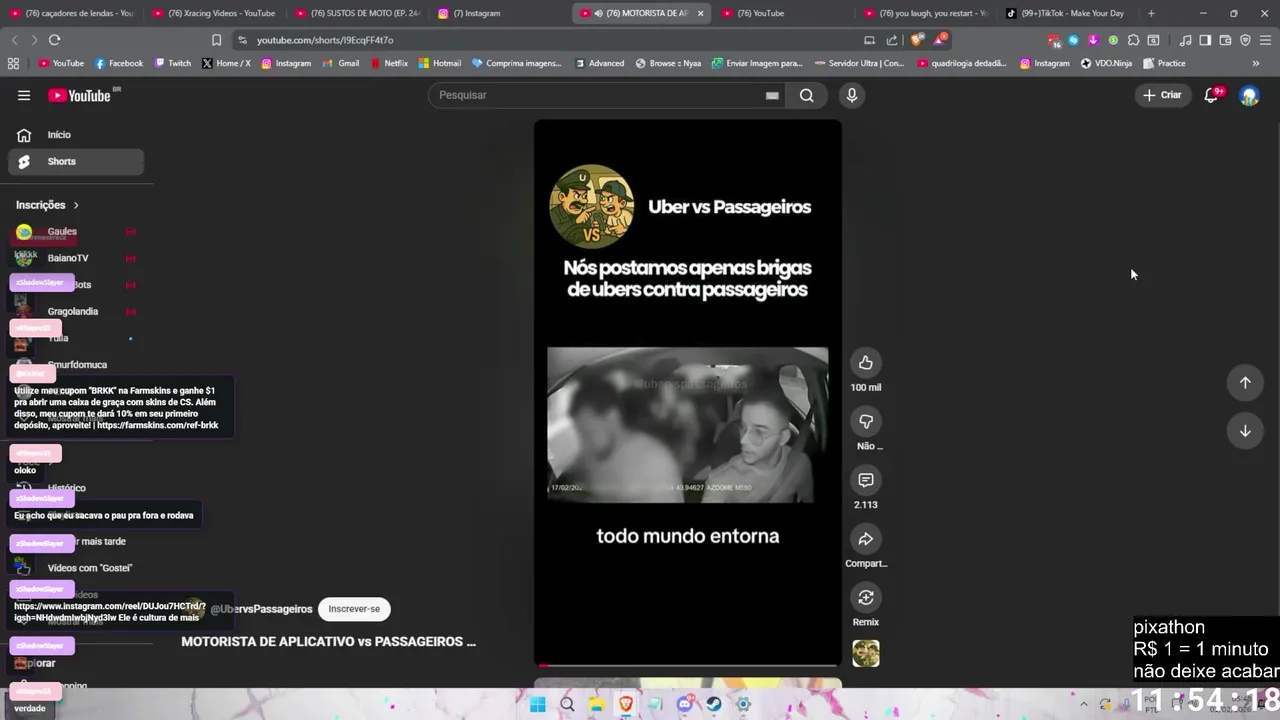Open YouTube notifications bell

[x=1211, y=95]
